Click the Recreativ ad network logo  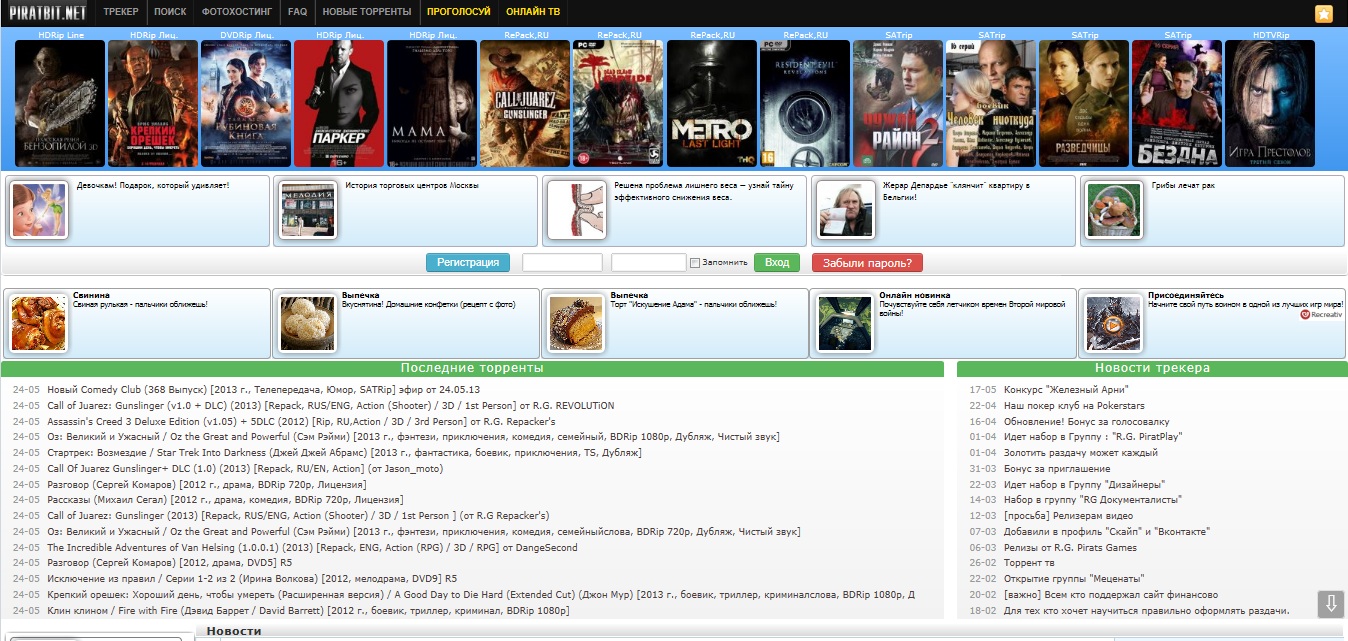(1320, 314)
